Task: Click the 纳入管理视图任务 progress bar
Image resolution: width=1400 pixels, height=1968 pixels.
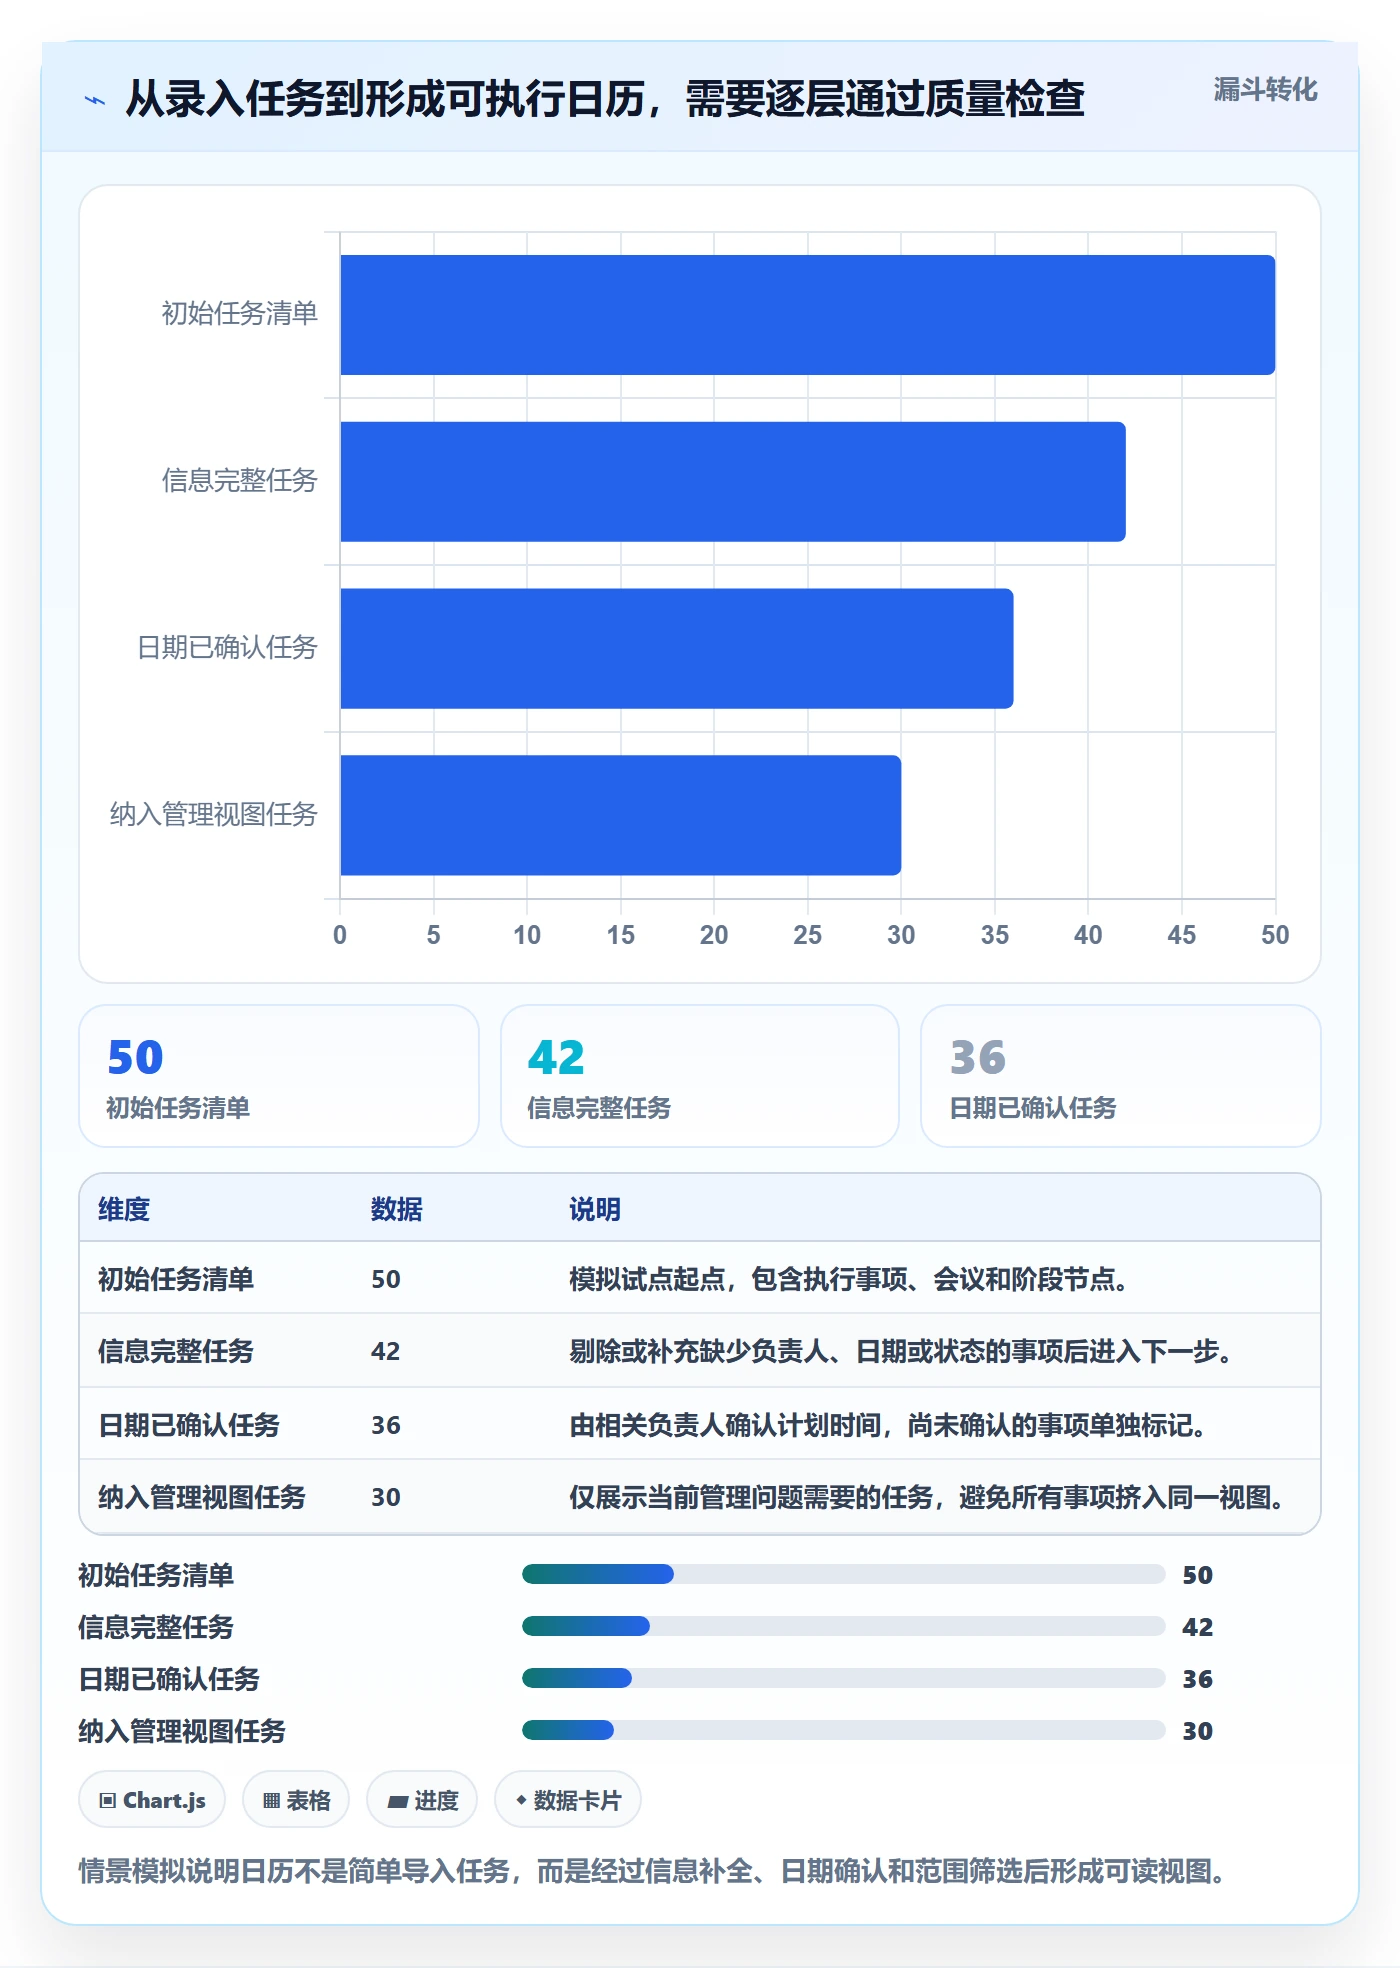Action: tap(844, 1730)
